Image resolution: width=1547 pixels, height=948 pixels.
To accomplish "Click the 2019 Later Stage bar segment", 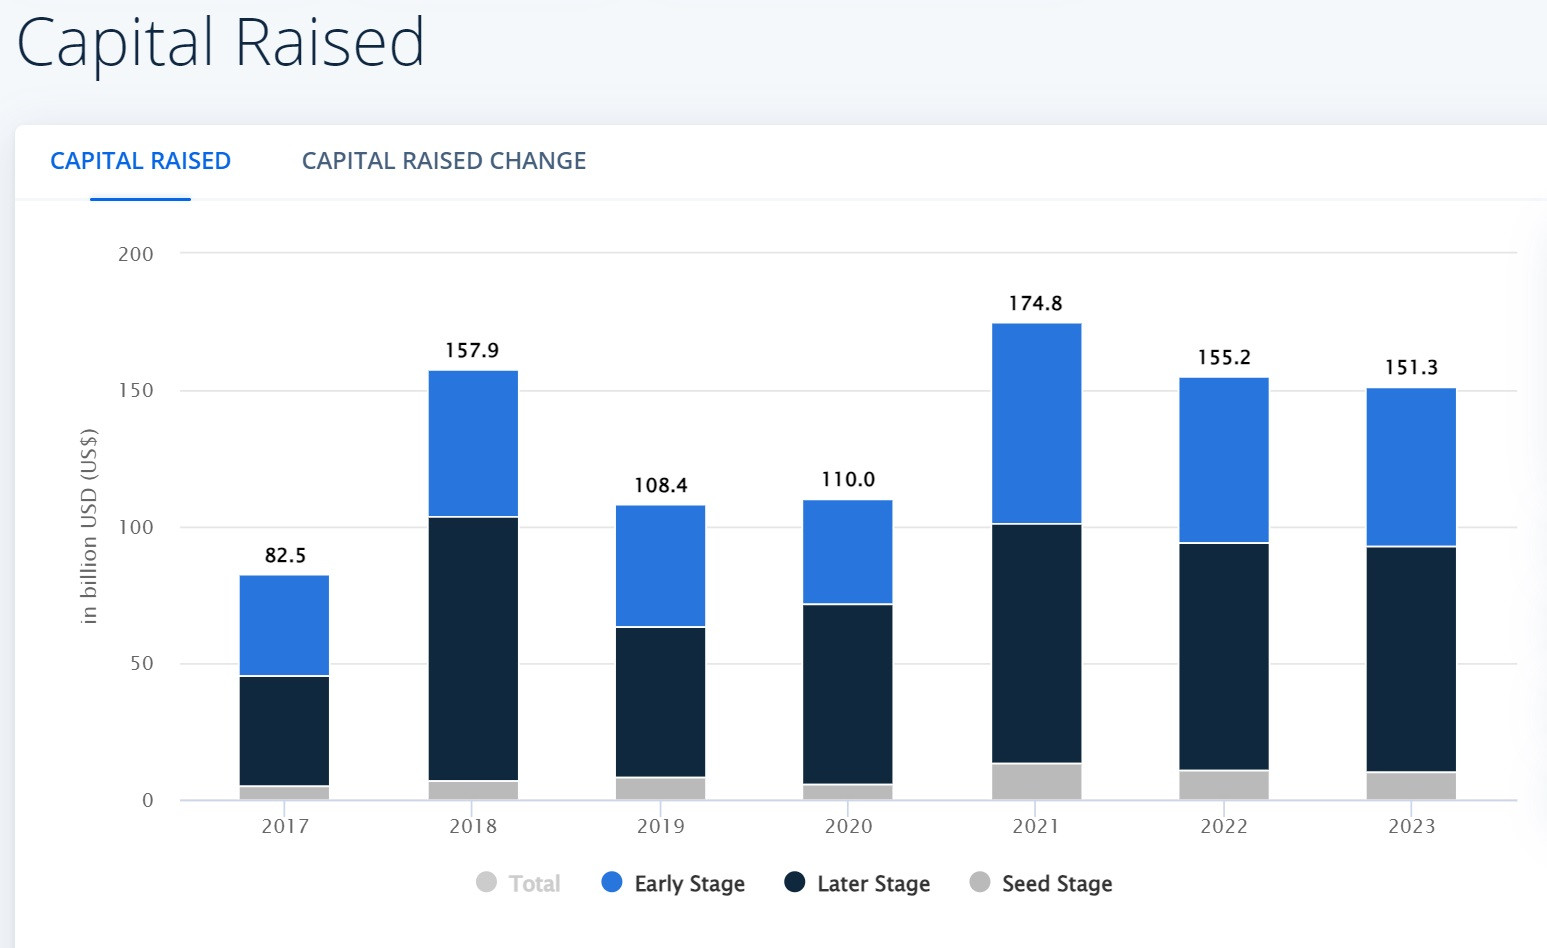I will coord(661,702).
